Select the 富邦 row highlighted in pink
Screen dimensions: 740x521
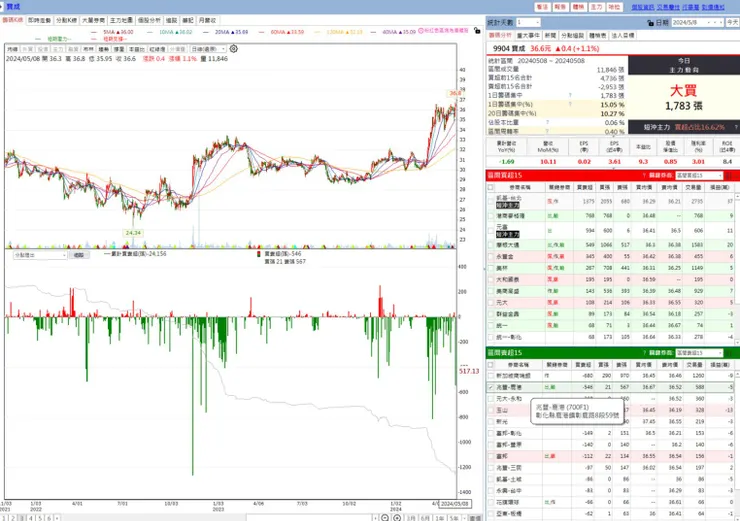click(x=610, y=456)
